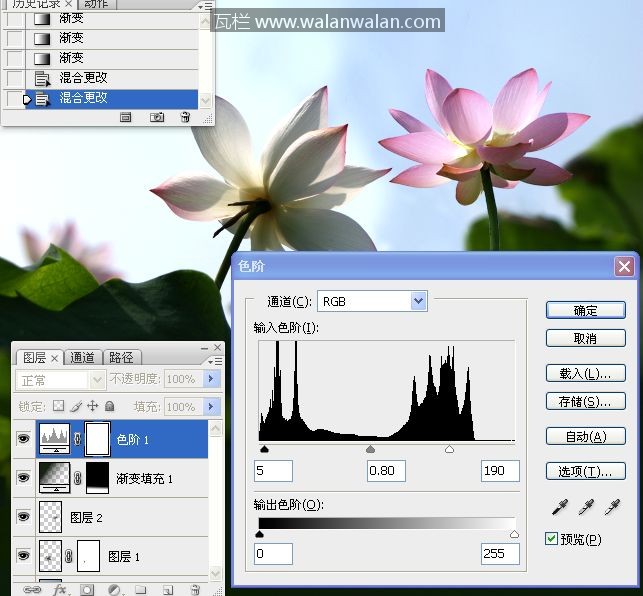Click the add layer style fx icon
Image resolution: width=643 pixels, height=596 pixels.
tap(60, 590)
